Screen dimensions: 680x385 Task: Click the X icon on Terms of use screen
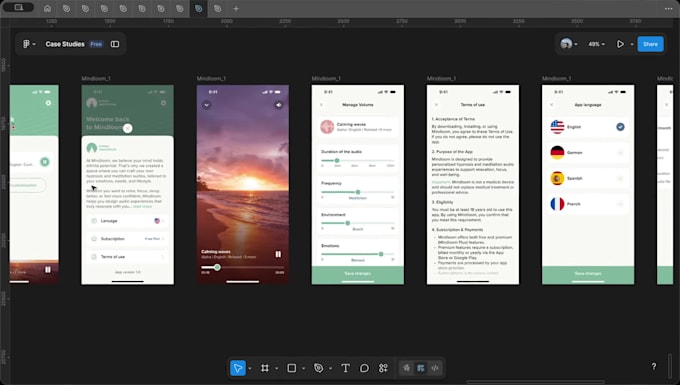(x=436, y=105)
